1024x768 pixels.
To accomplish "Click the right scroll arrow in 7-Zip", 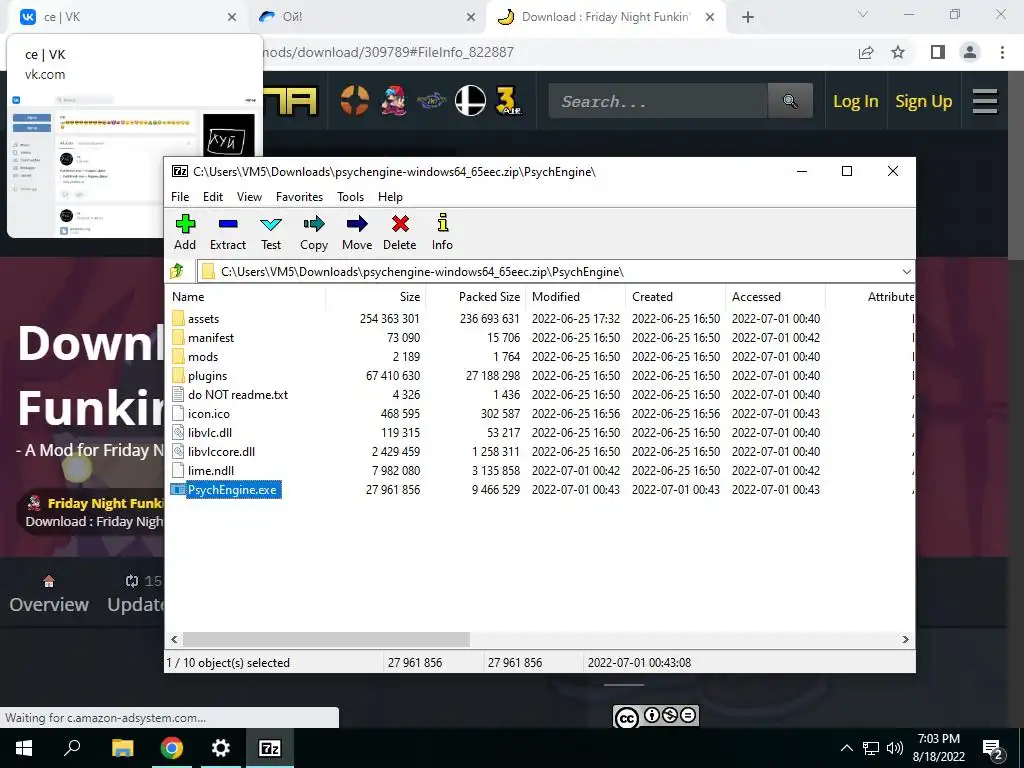I will pos(905,639).
